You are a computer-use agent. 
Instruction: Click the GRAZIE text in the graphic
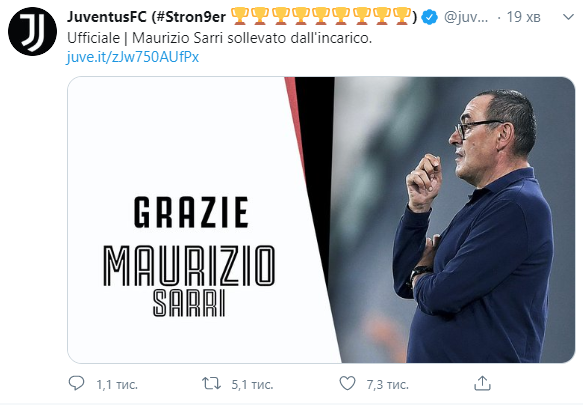pos(191,212)
